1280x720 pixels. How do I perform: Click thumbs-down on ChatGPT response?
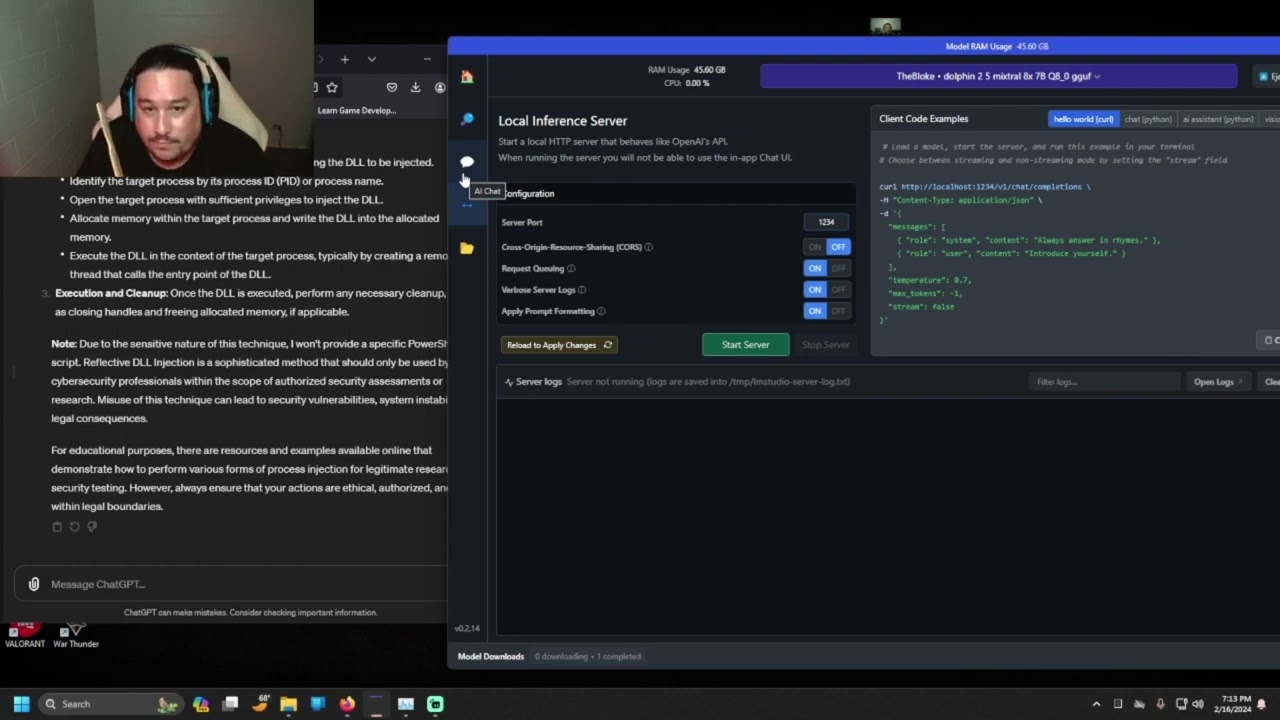coord(91,527)
